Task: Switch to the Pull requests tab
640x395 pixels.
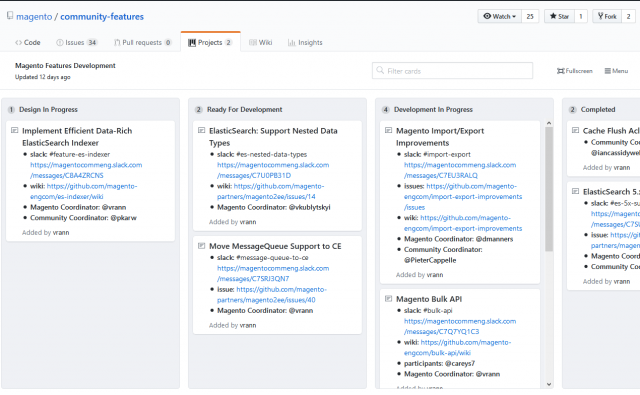Action: point(142,42)
